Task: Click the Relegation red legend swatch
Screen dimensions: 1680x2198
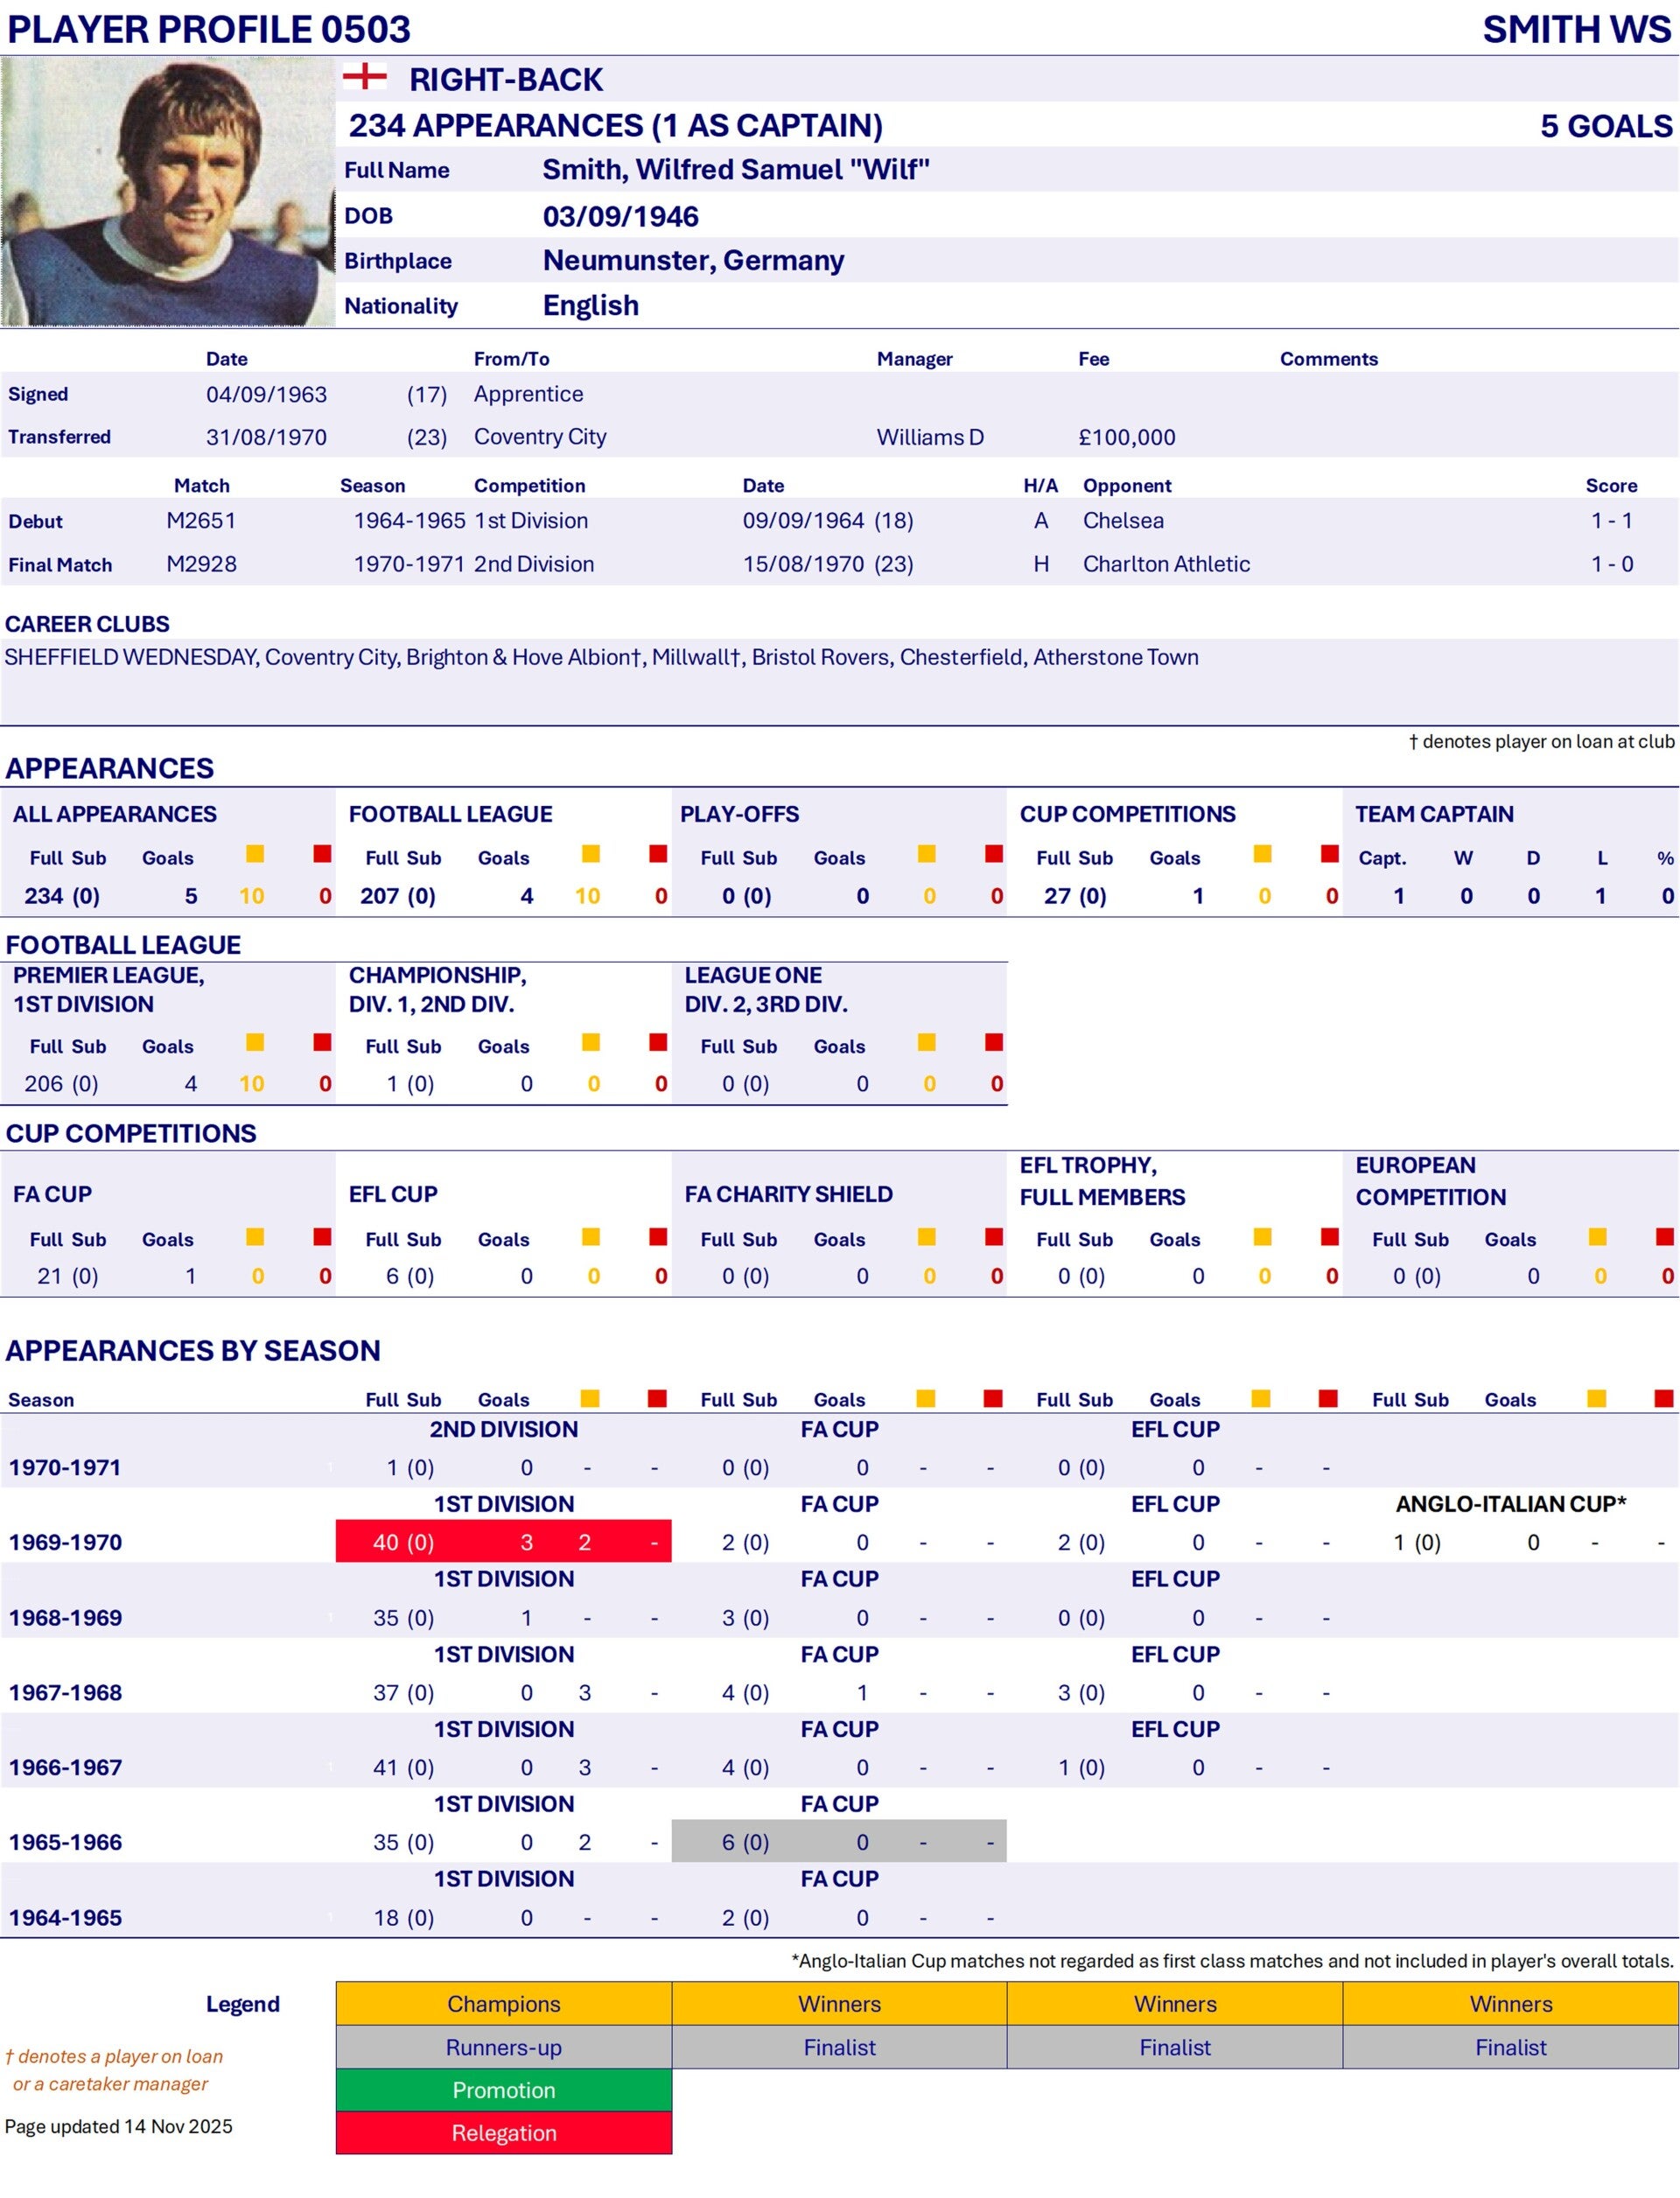Action: point(503,2133)
